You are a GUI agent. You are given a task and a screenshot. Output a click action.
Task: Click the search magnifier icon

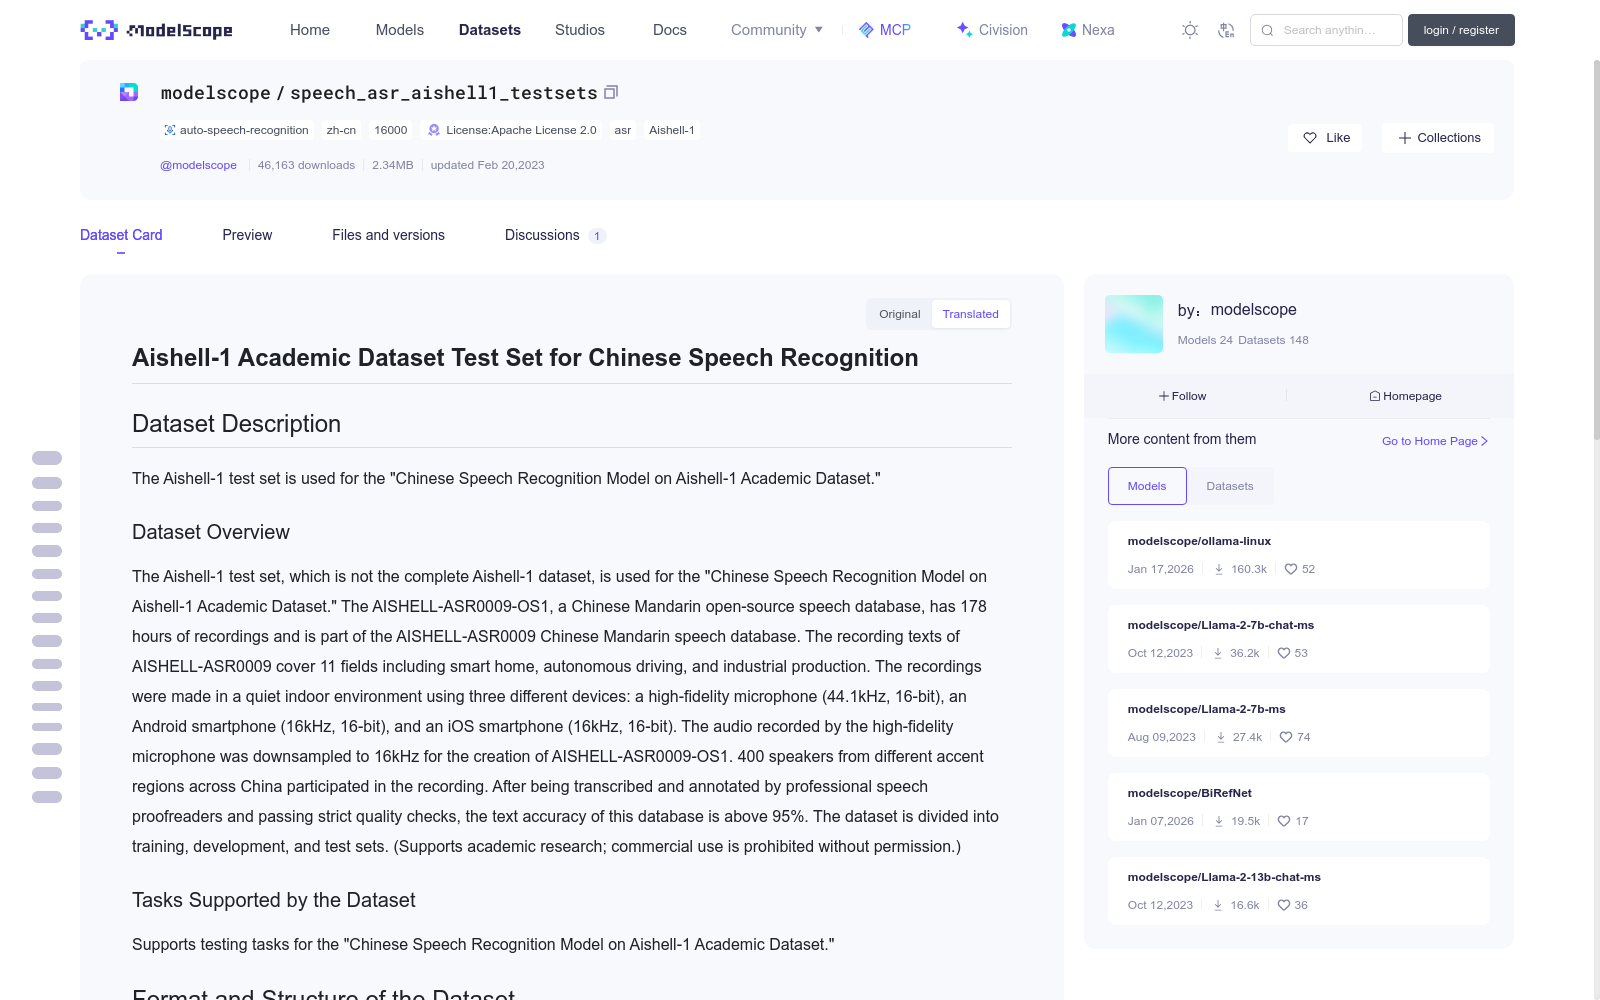tap(1267, 30)
